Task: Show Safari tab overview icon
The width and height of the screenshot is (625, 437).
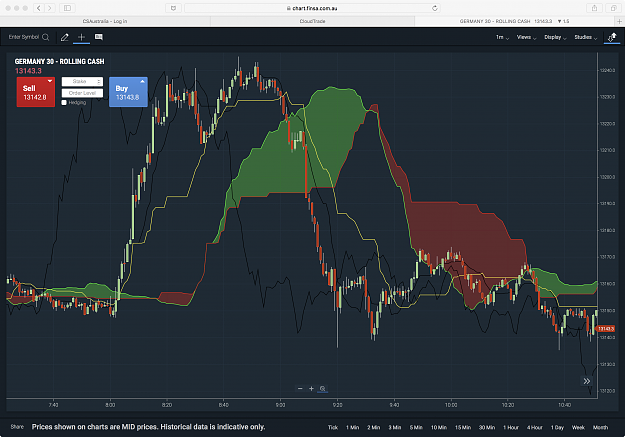Action: pyautogui.click(x=613, y=8)
